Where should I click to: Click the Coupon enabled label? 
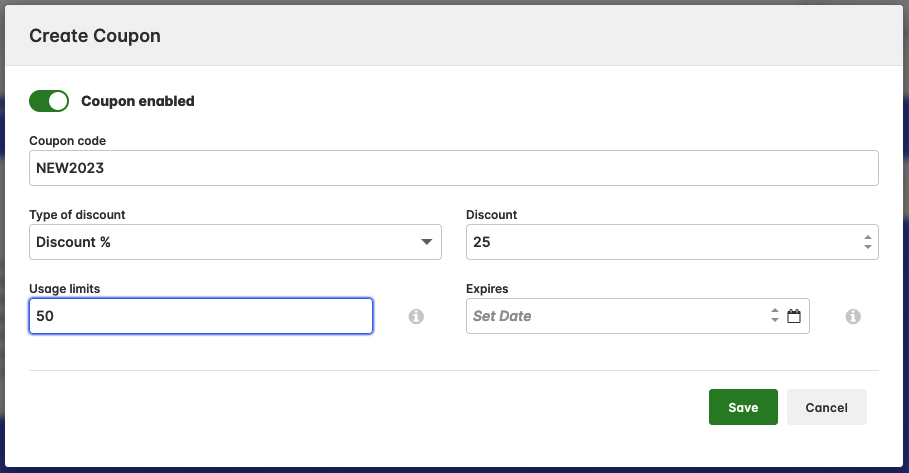(138, 101)
